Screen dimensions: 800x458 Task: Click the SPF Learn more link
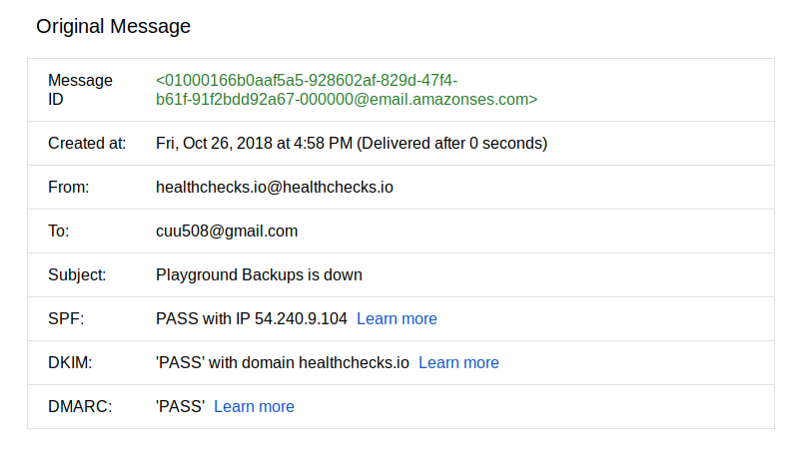pyautogui.click(x=397, y=319)
